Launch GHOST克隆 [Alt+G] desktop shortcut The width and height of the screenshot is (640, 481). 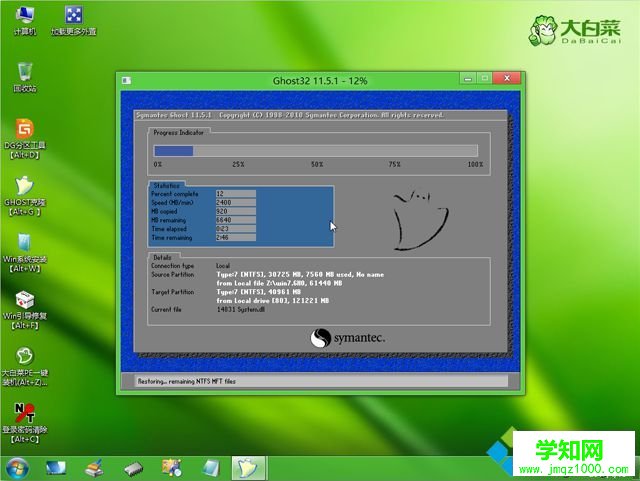(x=25, y=196)
